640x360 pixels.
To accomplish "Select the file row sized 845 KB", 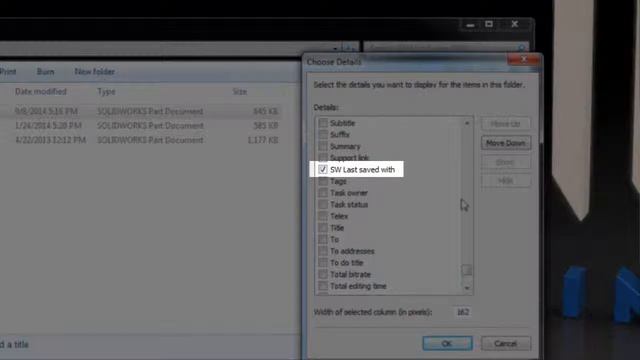I will [x=141, y=111].
